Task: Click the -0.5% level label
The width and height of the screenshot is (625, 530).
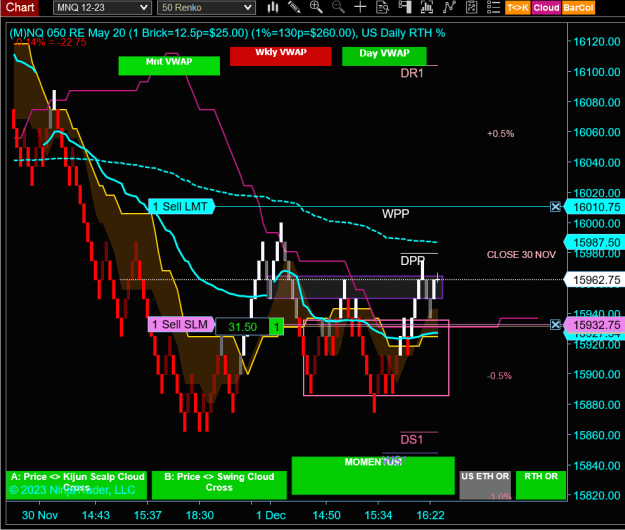Action: pyautogui.click(x=499, y=375)
